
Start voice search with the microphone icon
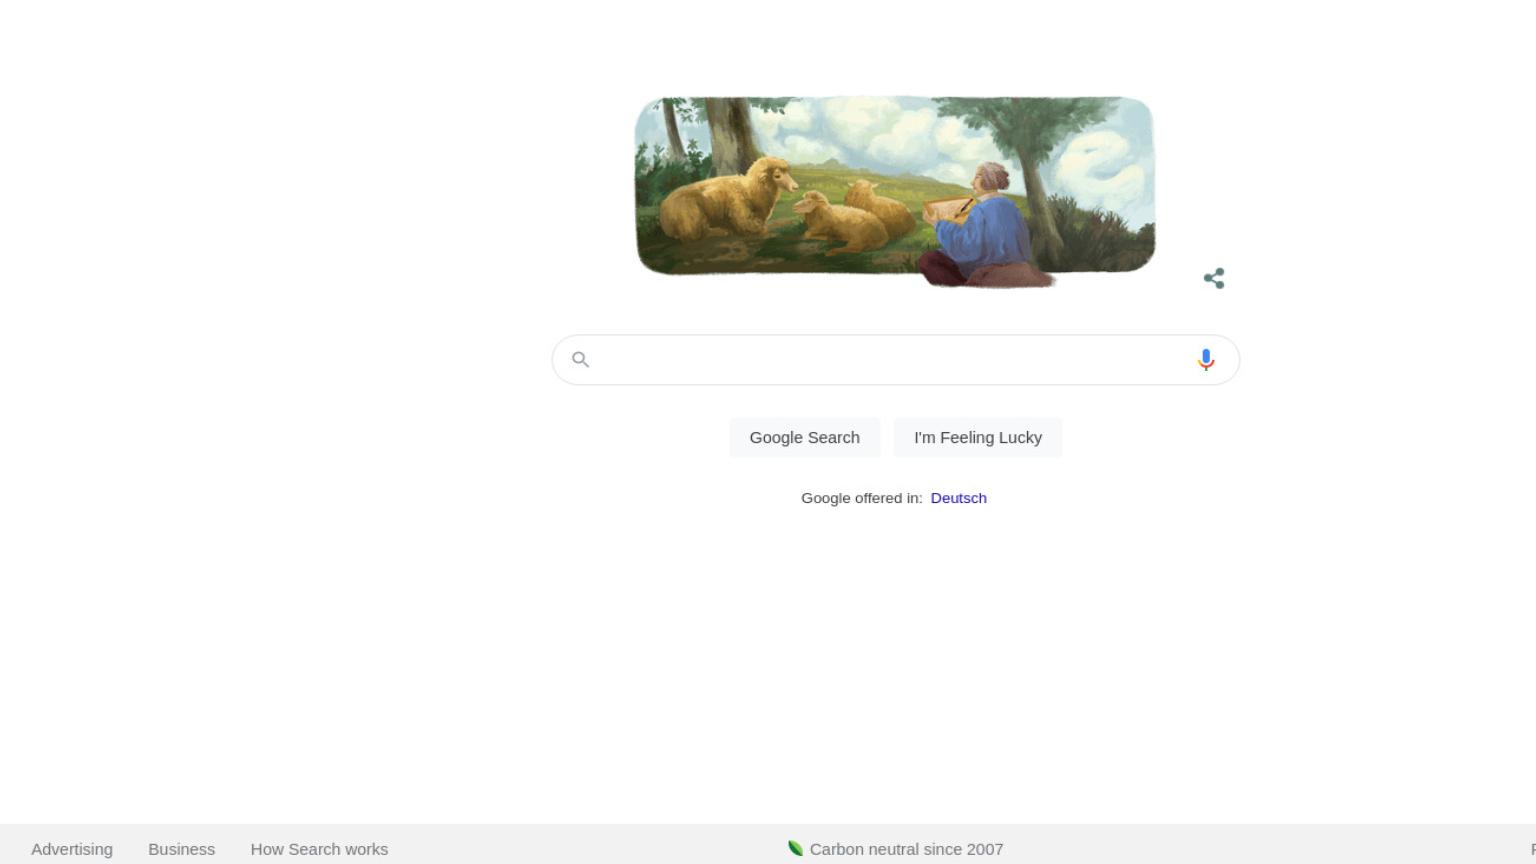(1206, 360)
